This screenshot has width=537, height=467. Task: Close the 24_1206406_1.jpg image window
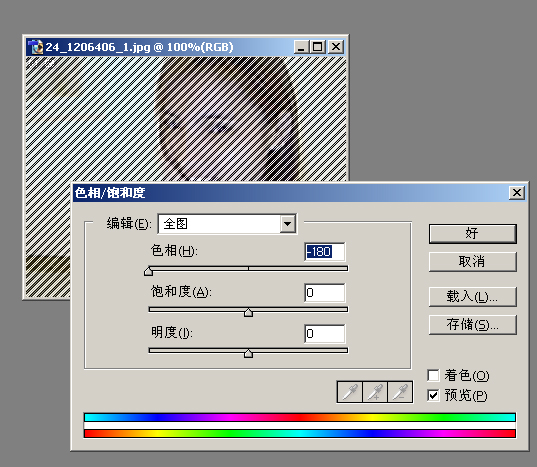(336, 47)
